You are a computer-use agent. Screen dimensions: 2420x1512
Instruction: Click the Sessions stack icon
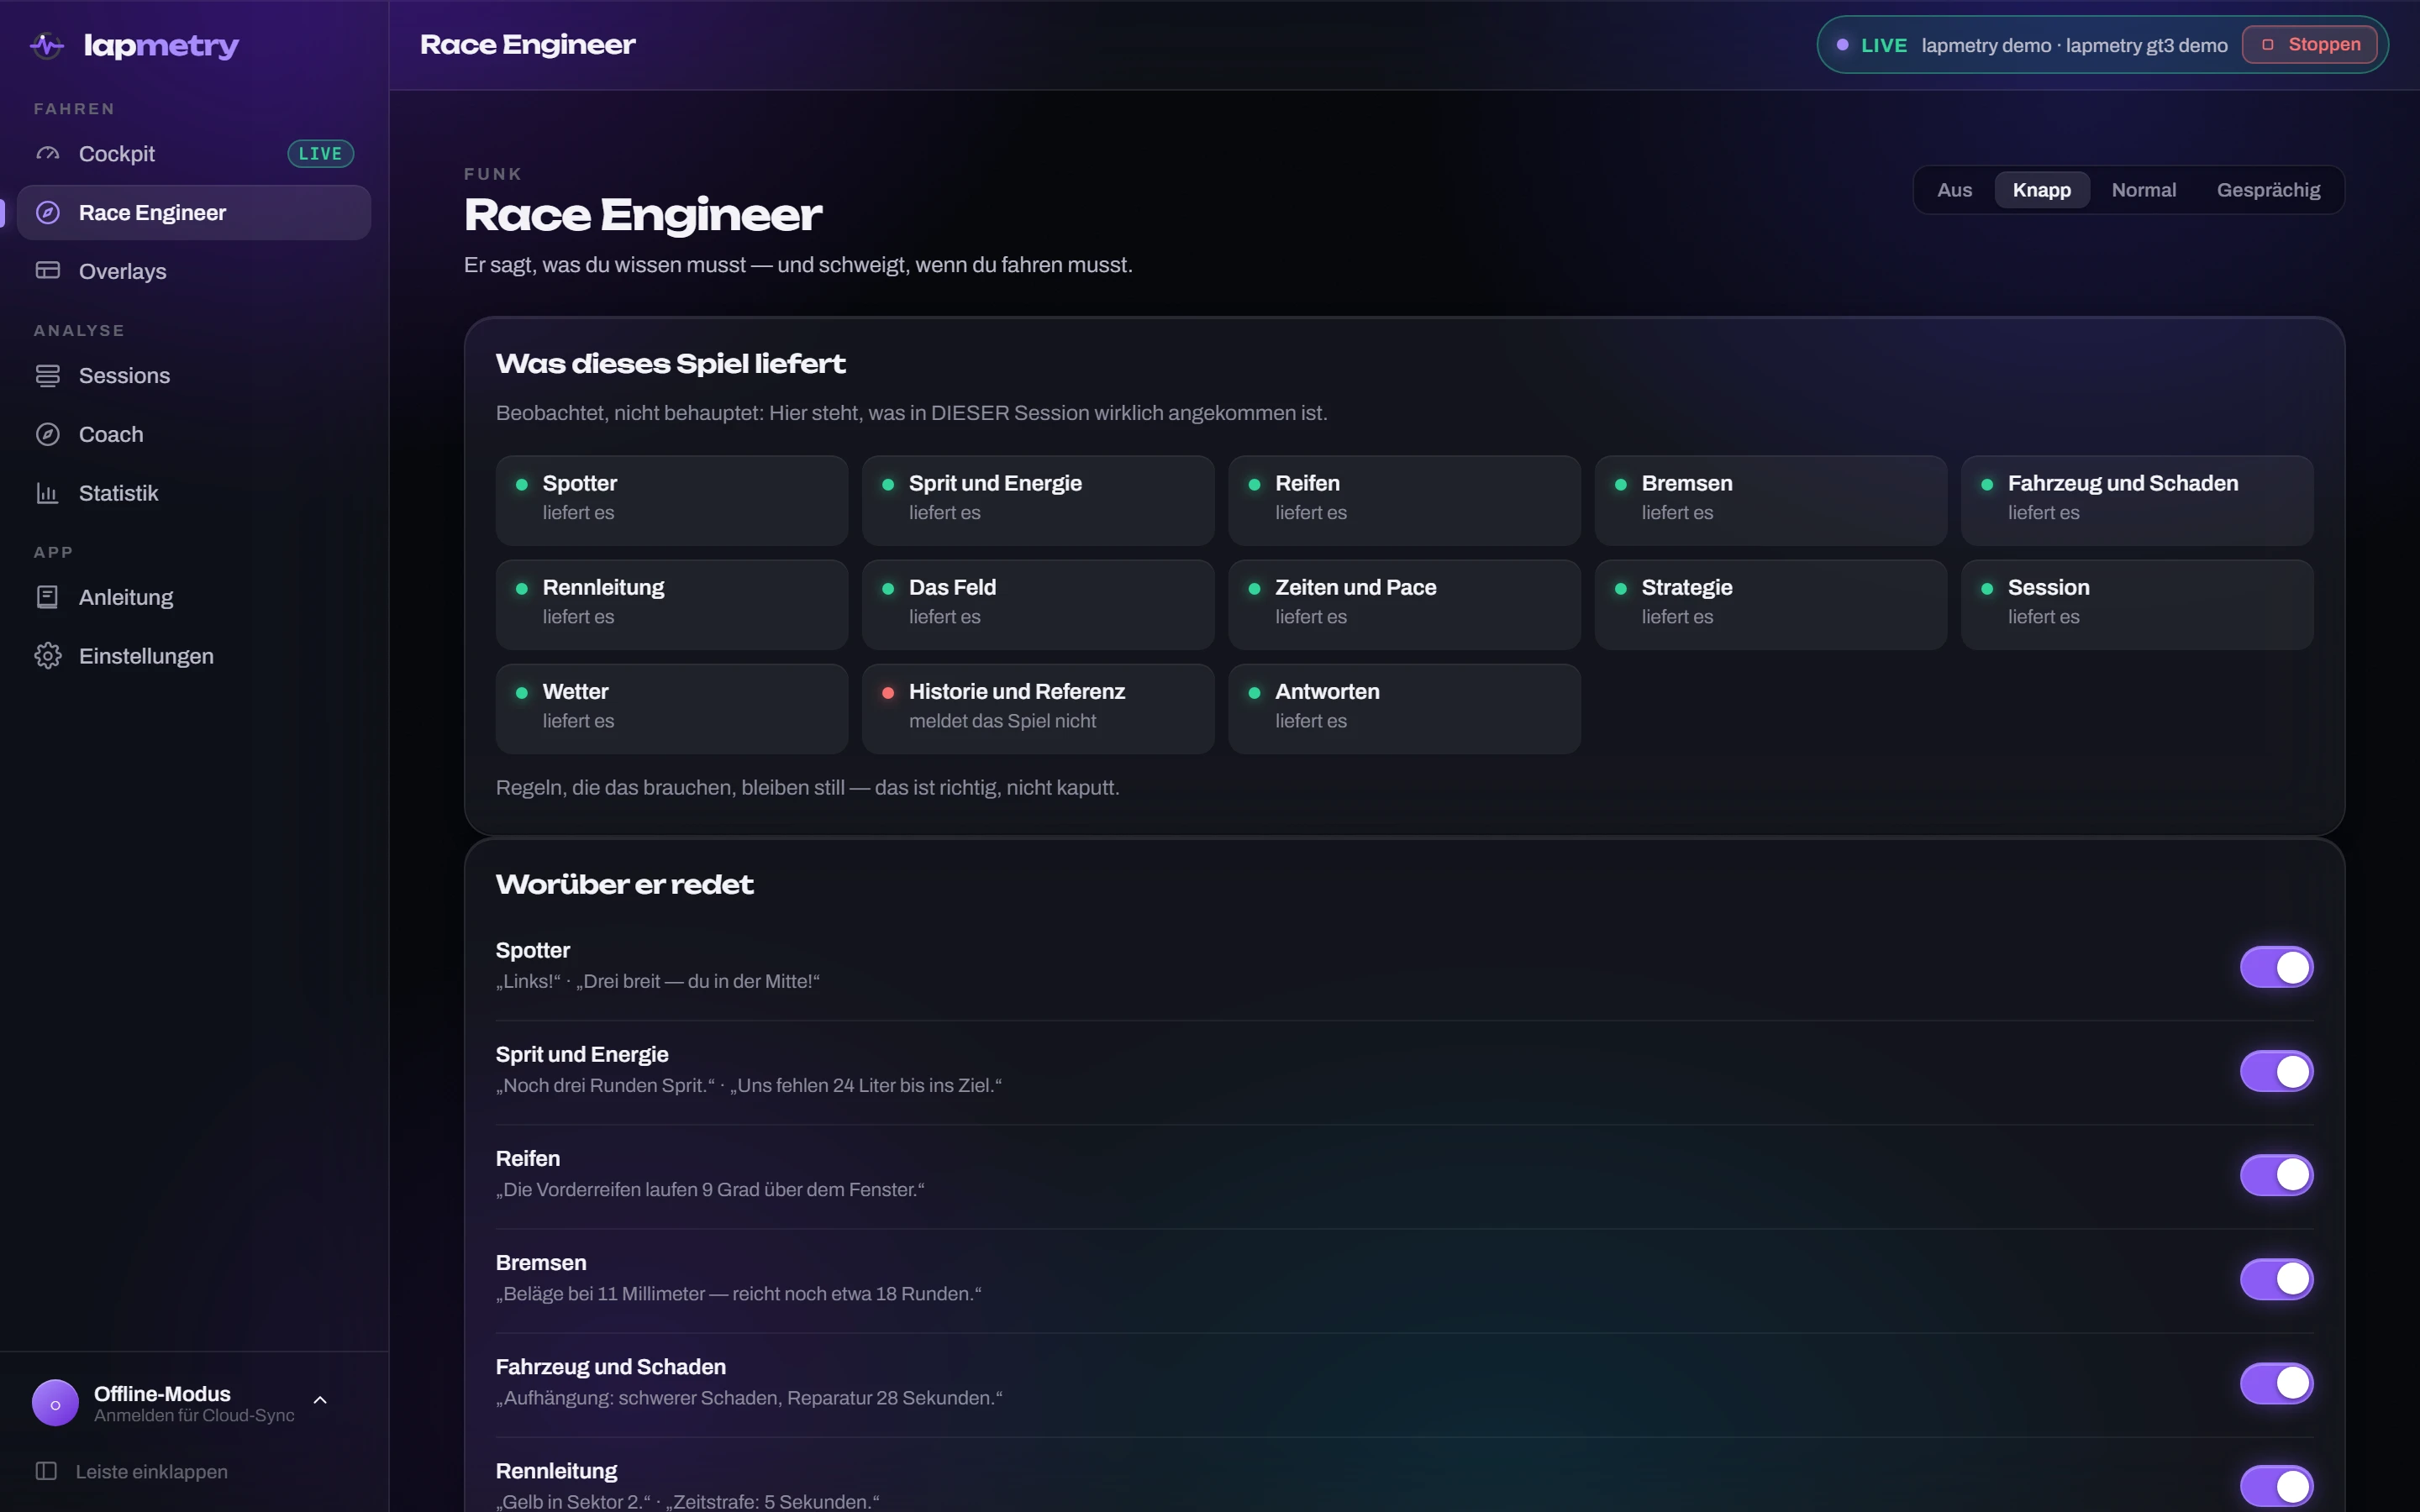click(x=48, y=376)
